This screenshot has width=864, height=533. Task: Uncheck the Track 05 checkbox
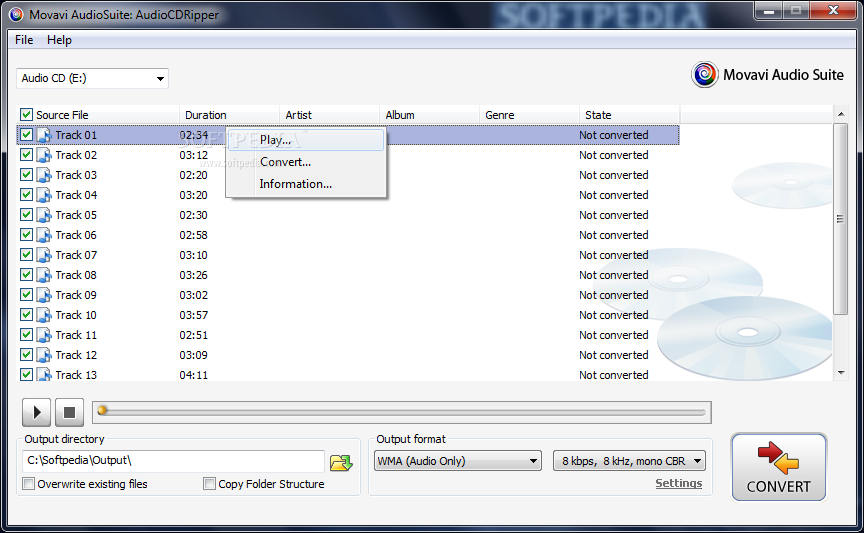[26, 214]
